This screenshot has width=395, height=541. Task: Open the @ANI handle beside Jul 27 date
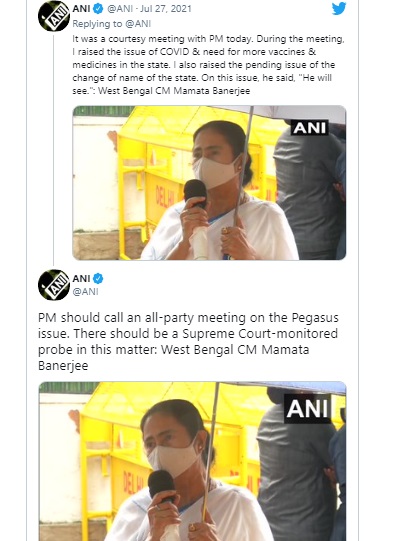coord(120,9)
